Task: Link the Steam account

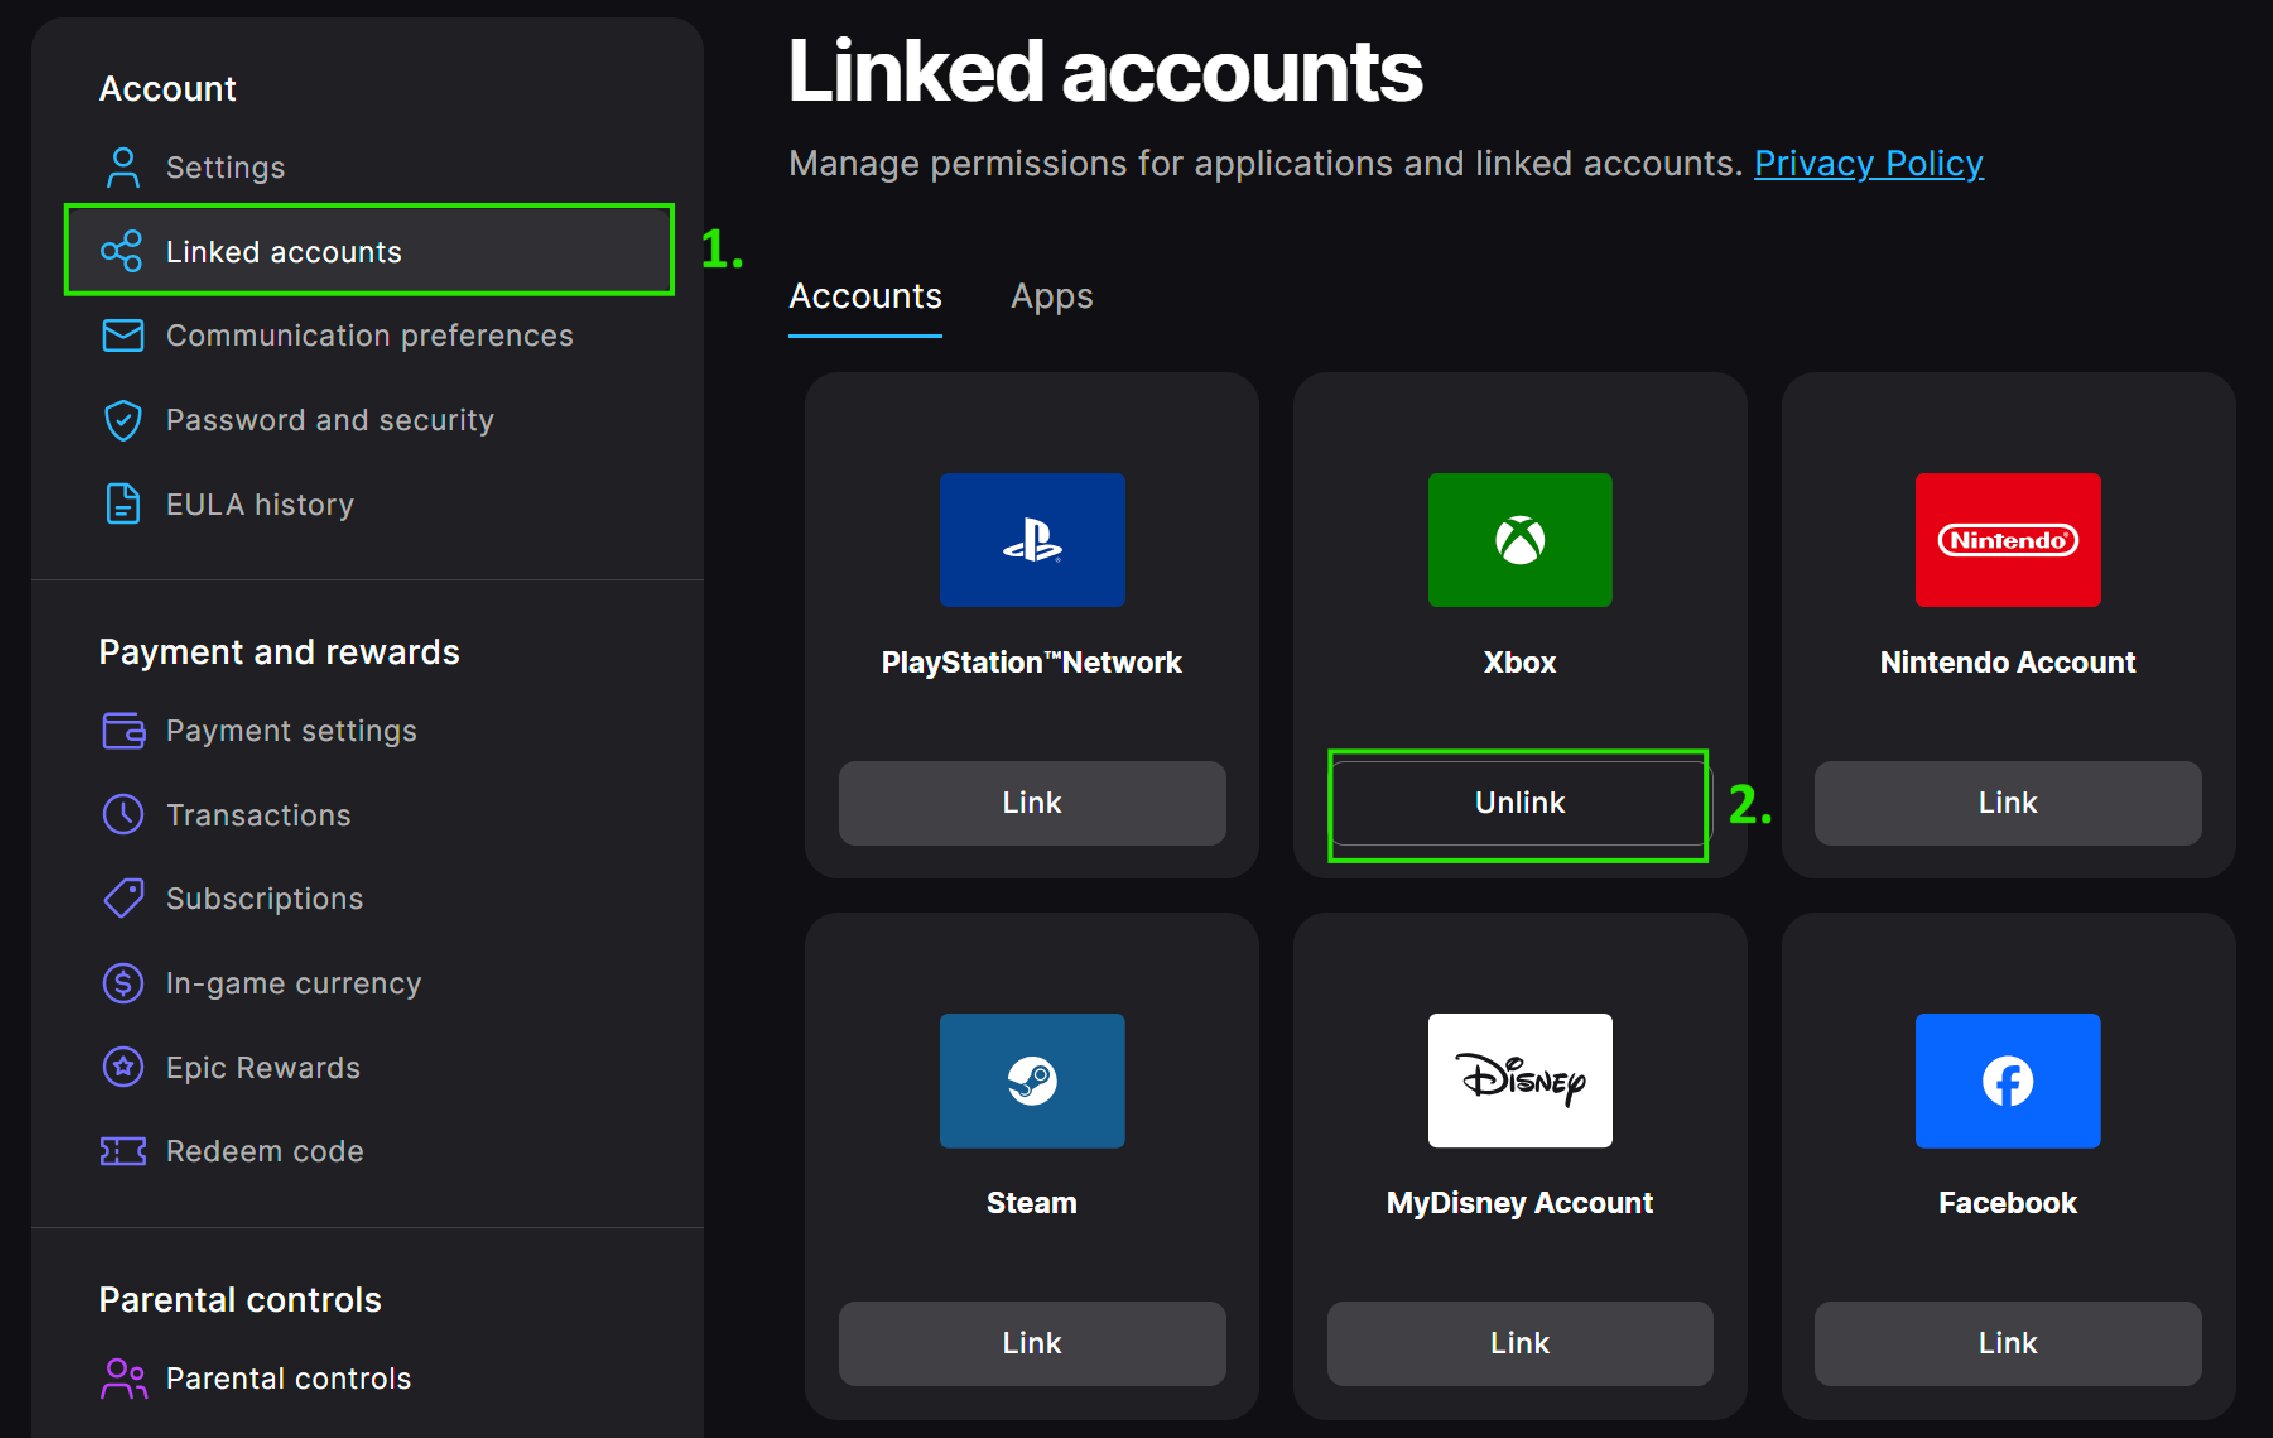Action: pos(1031,1343)
